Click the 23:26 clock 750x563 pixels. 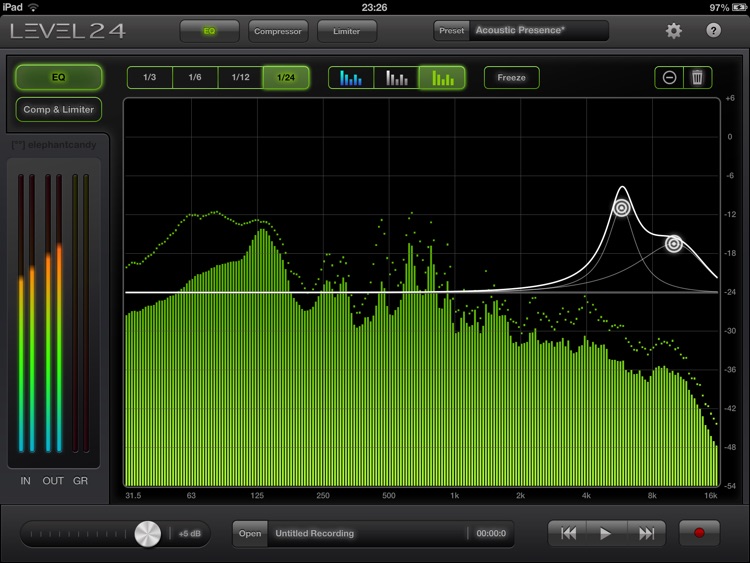pos(374,7)
